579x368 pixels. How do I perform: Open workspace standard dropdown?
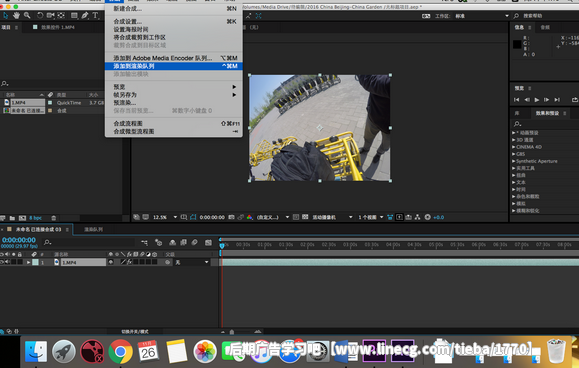click(482, 16)
